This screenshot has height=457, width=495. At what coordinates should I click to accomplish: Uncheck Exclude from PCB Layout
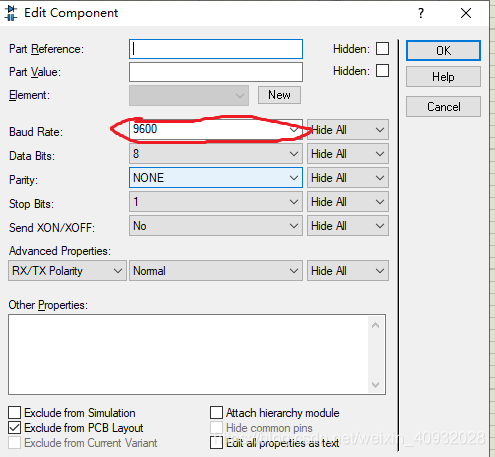14,427
